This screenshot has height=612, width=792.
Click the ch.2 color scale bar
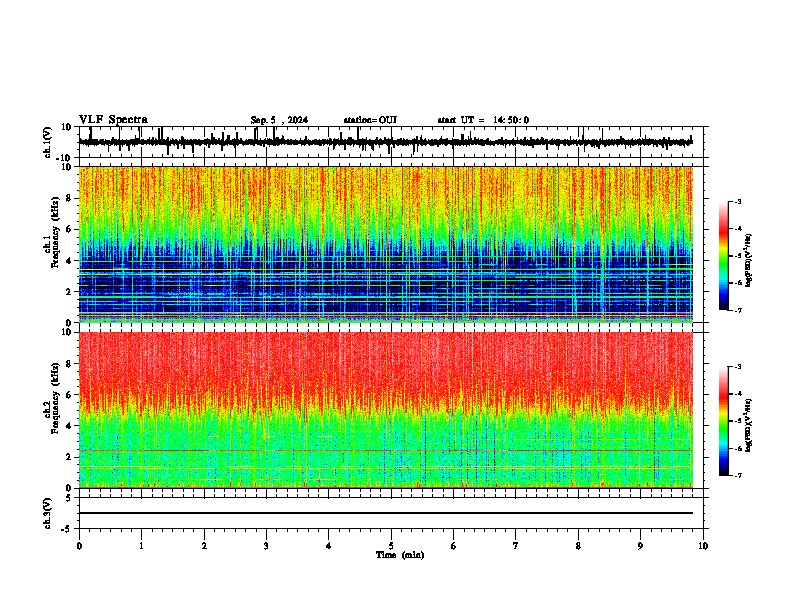pyautogui.click(x=724, y=421)
